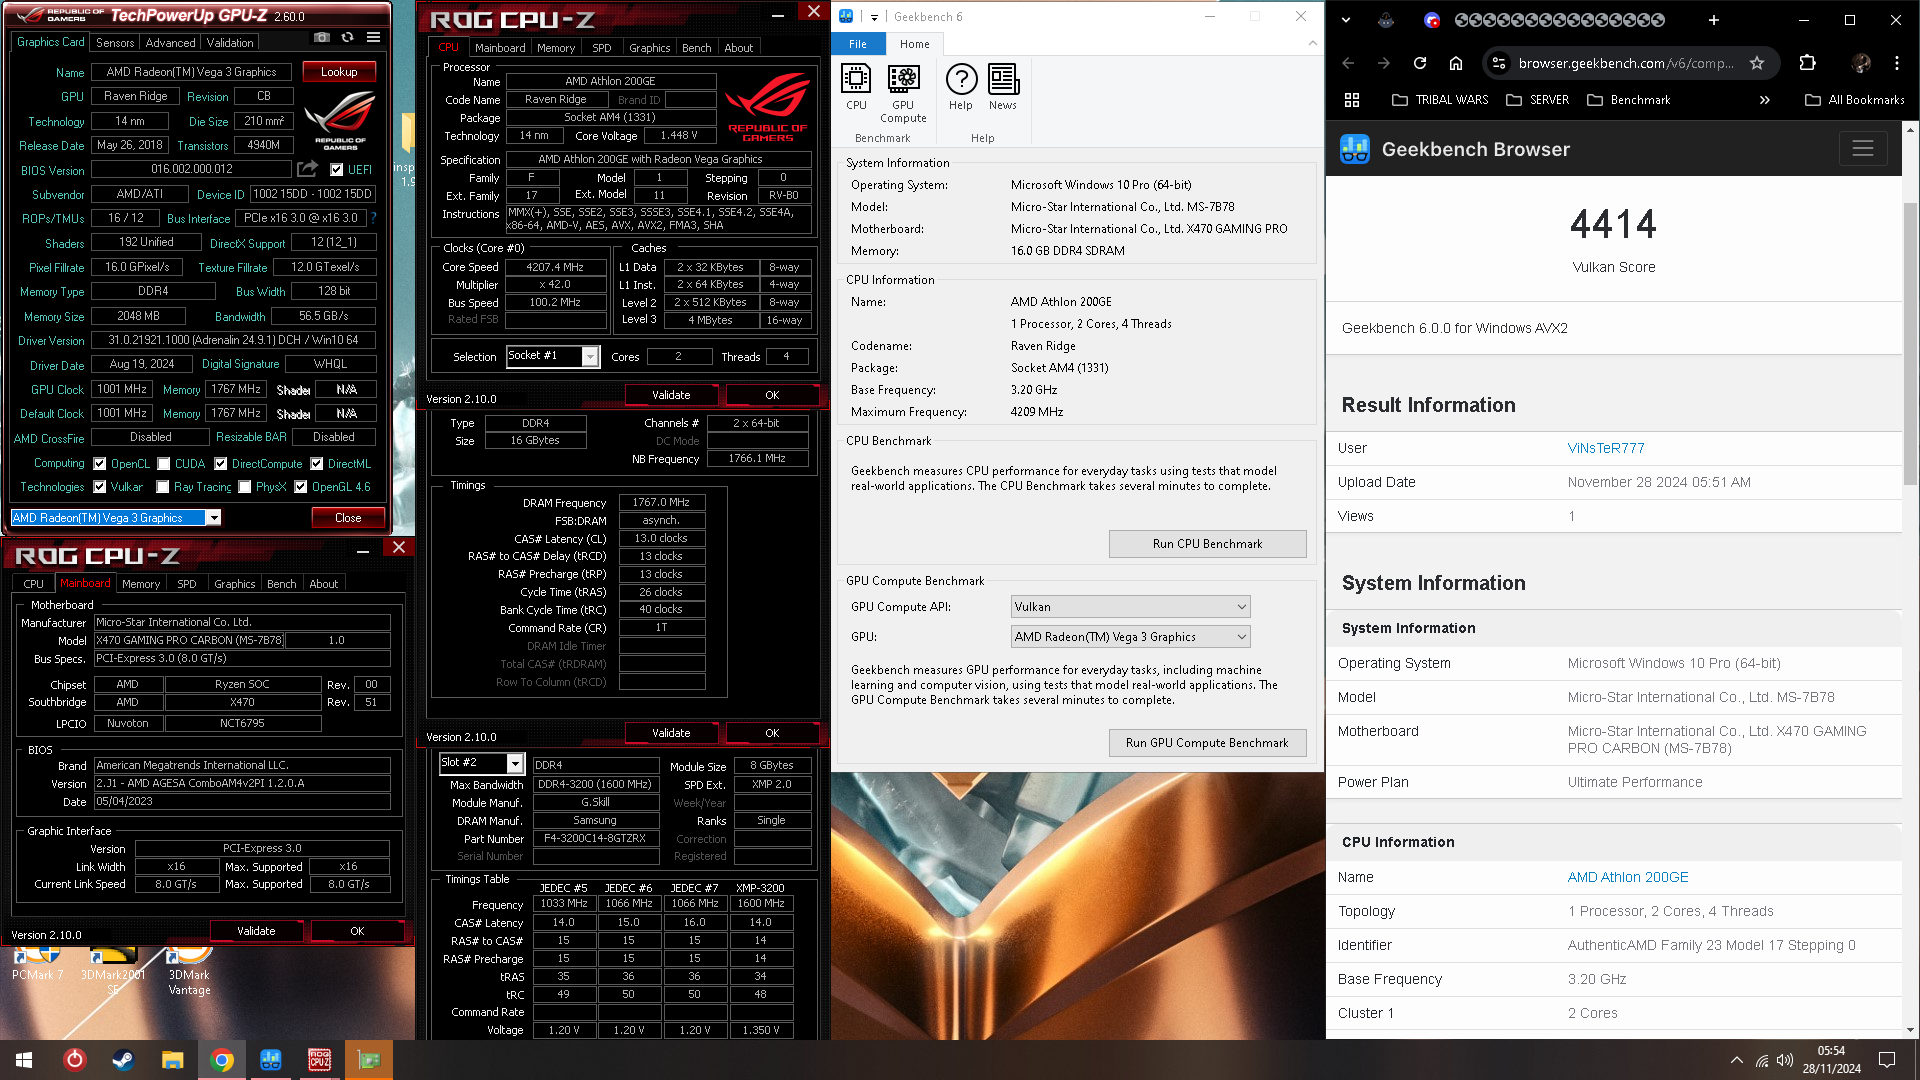The height and width of the screenshot is (1080, 1920).
Task: Switch to Chrome from the taskbar
Action: pyautogui.click(x=222, y=1060)
